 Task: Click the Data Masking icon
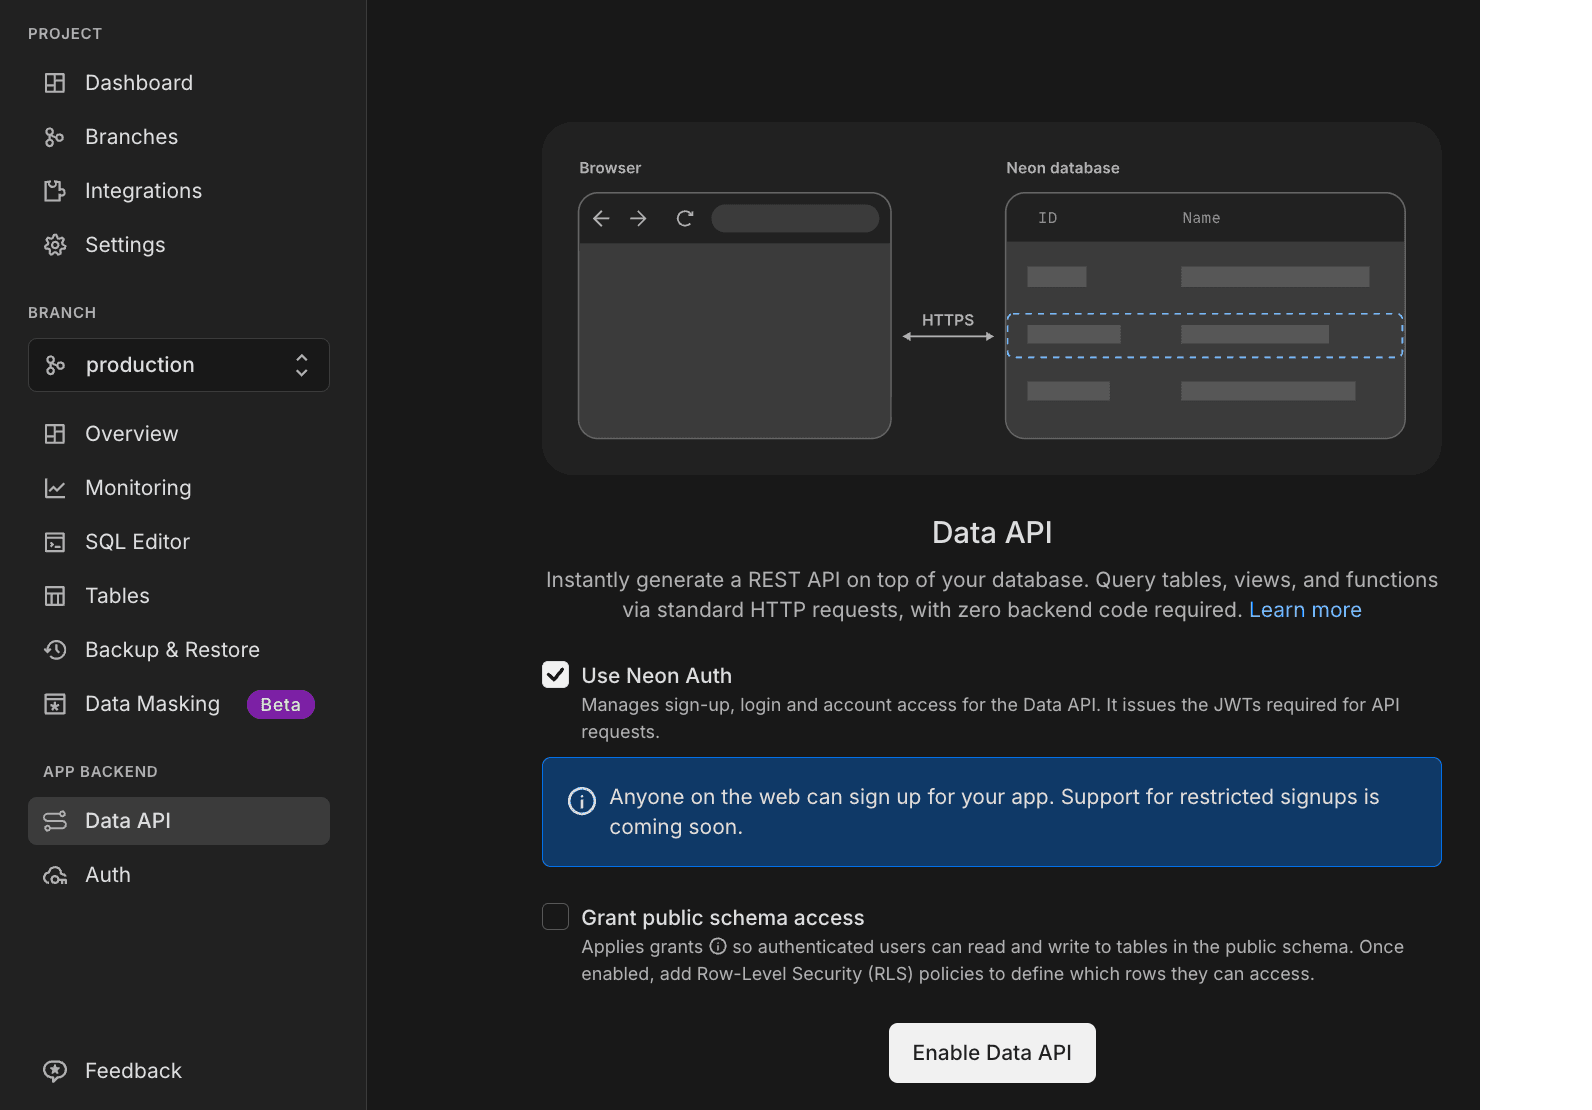coord(55,704)
